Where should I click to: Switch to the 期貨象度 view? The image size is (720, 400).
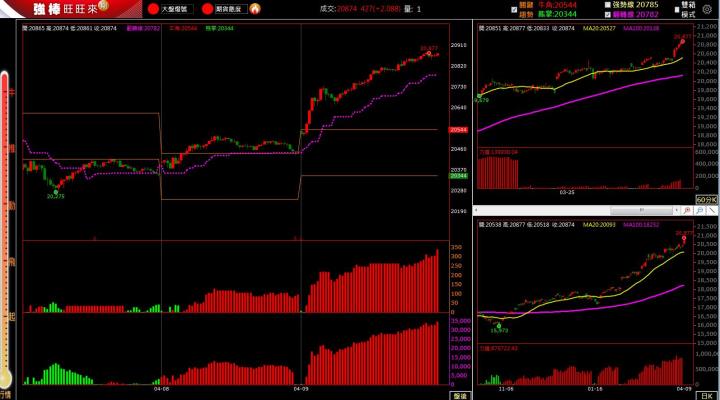coord(228,8)
